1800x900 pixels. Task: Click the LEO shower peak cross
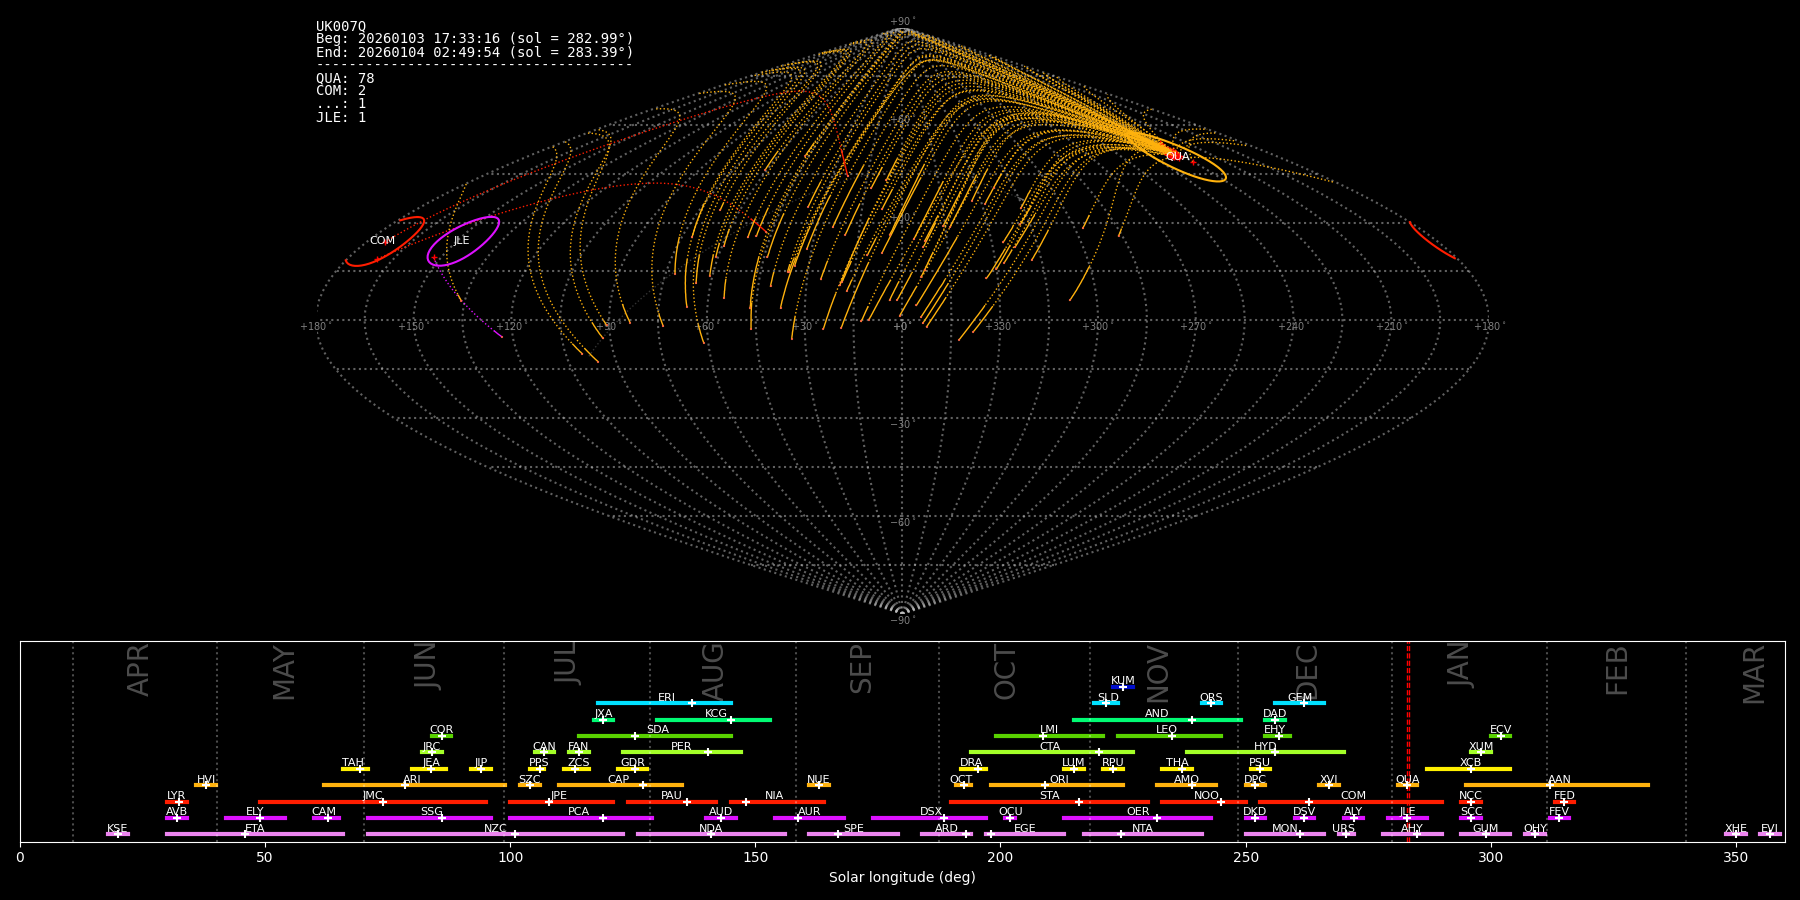1172,736
